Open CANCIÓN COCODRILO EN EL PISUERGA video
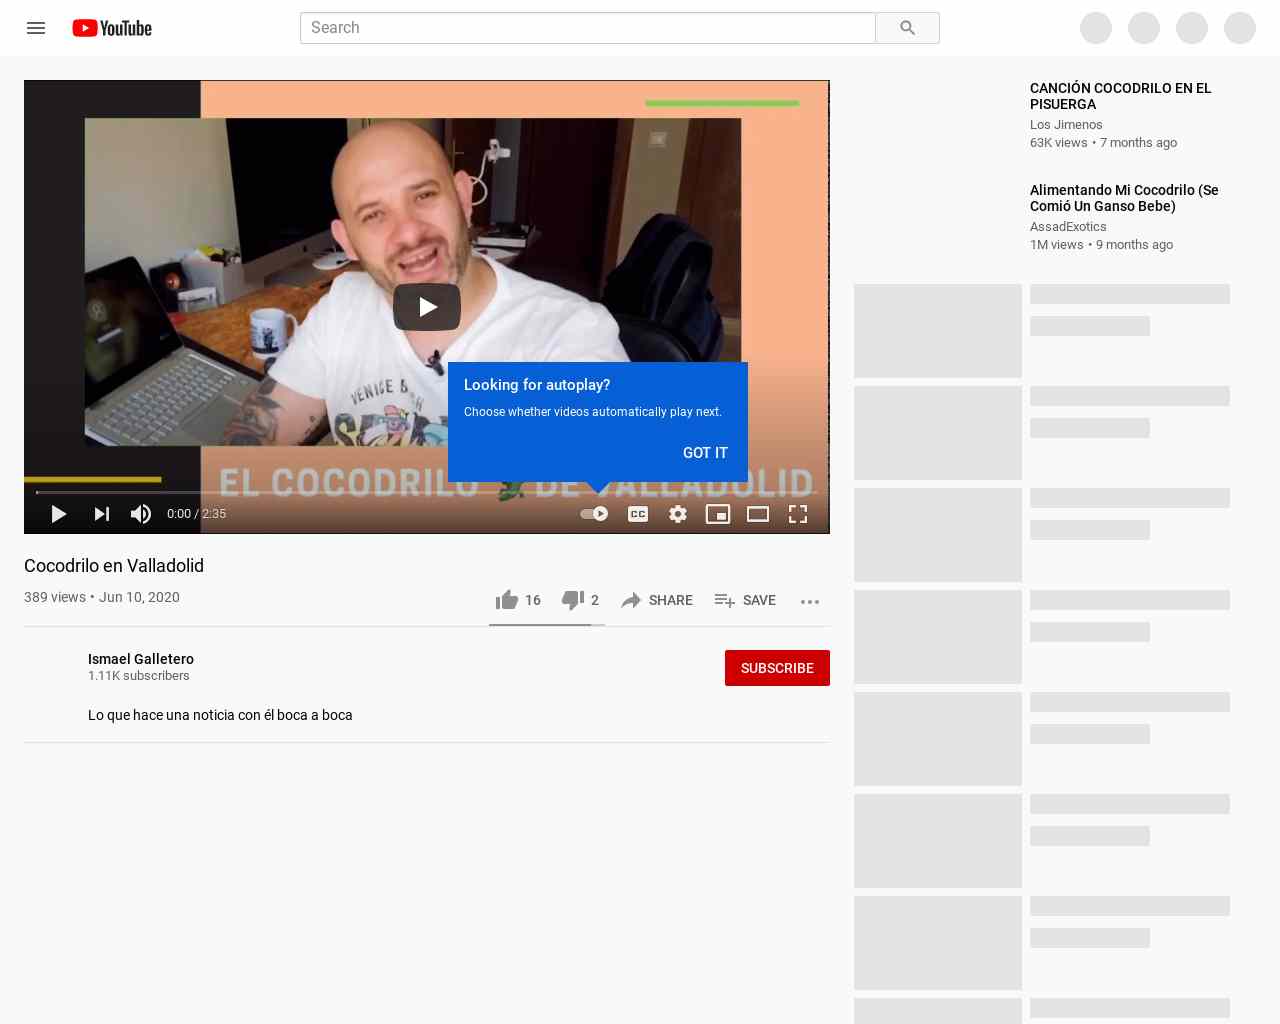Viewport: 1280px width, 1024px height. click(x=1120, y=96)
